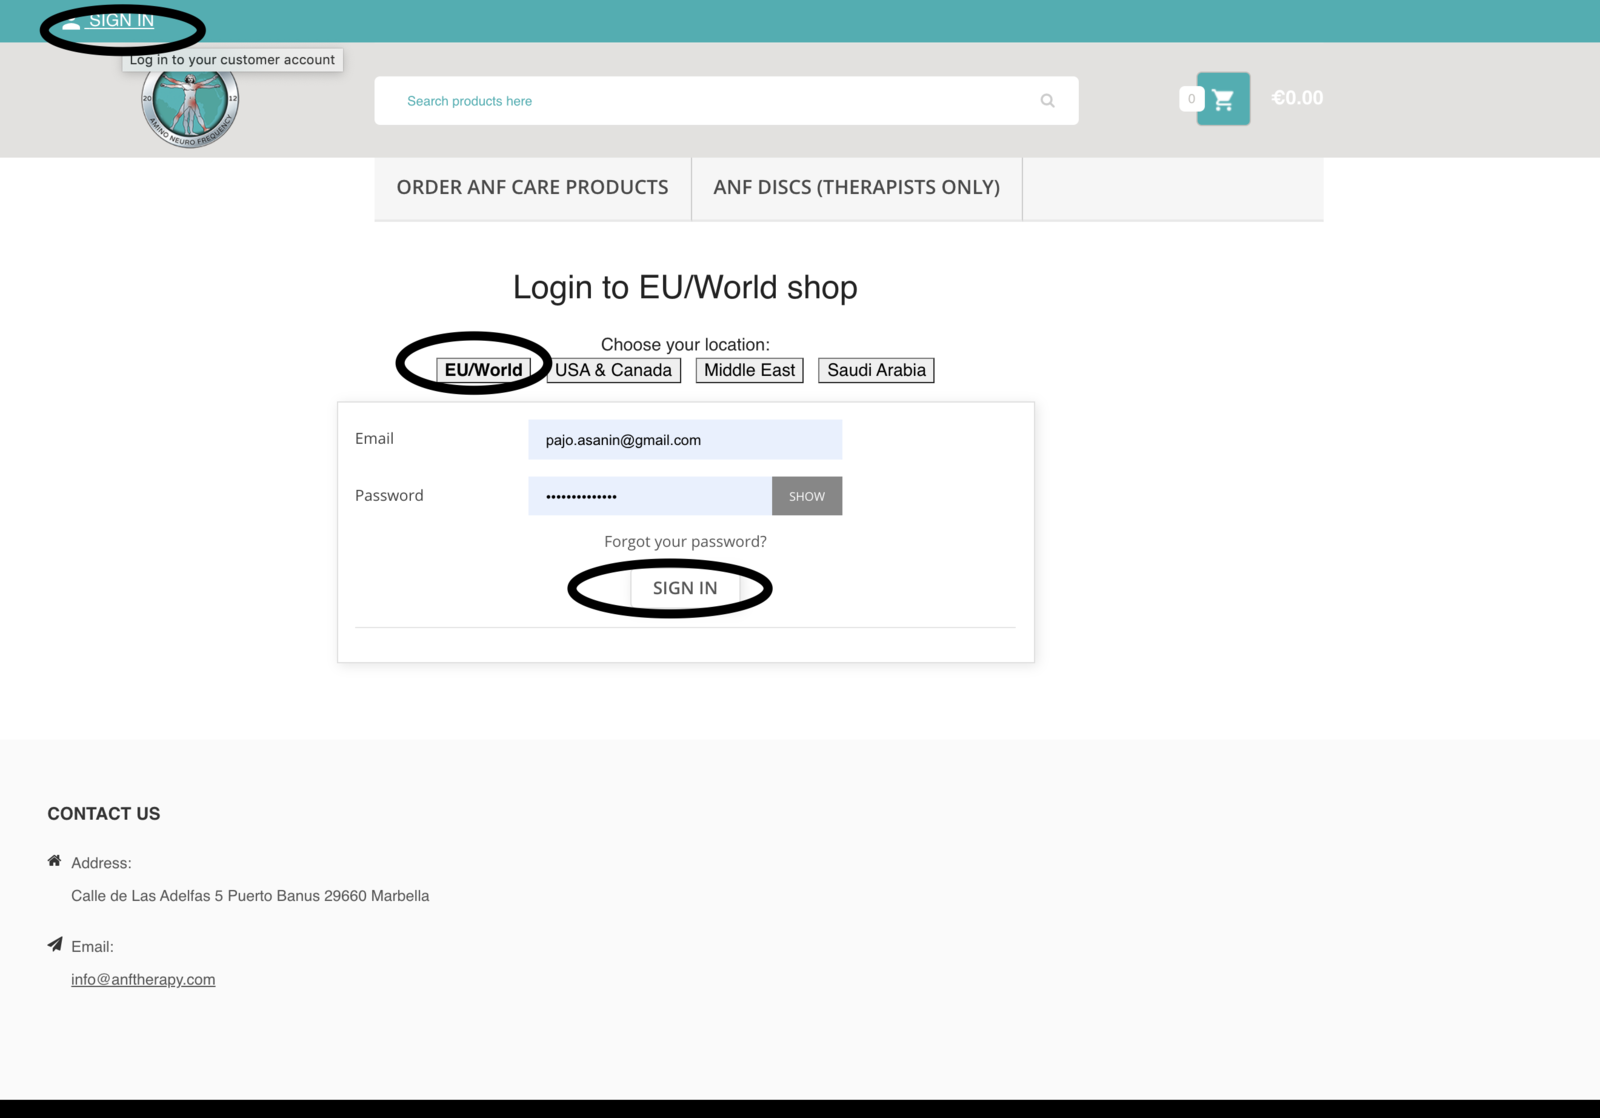Click the Login to EU/World shop heading
Screen dimensions: 1600x1118
click(x=685, y=288)
